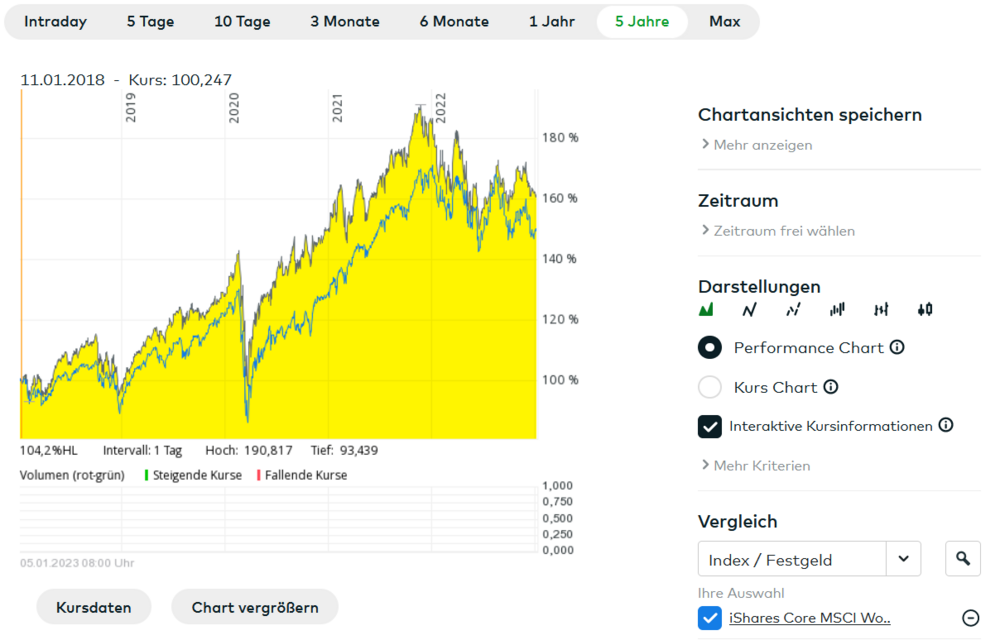Open Zeitraum frei wählen link
The height and width of the screenshot is (640, 1000).
778,231
